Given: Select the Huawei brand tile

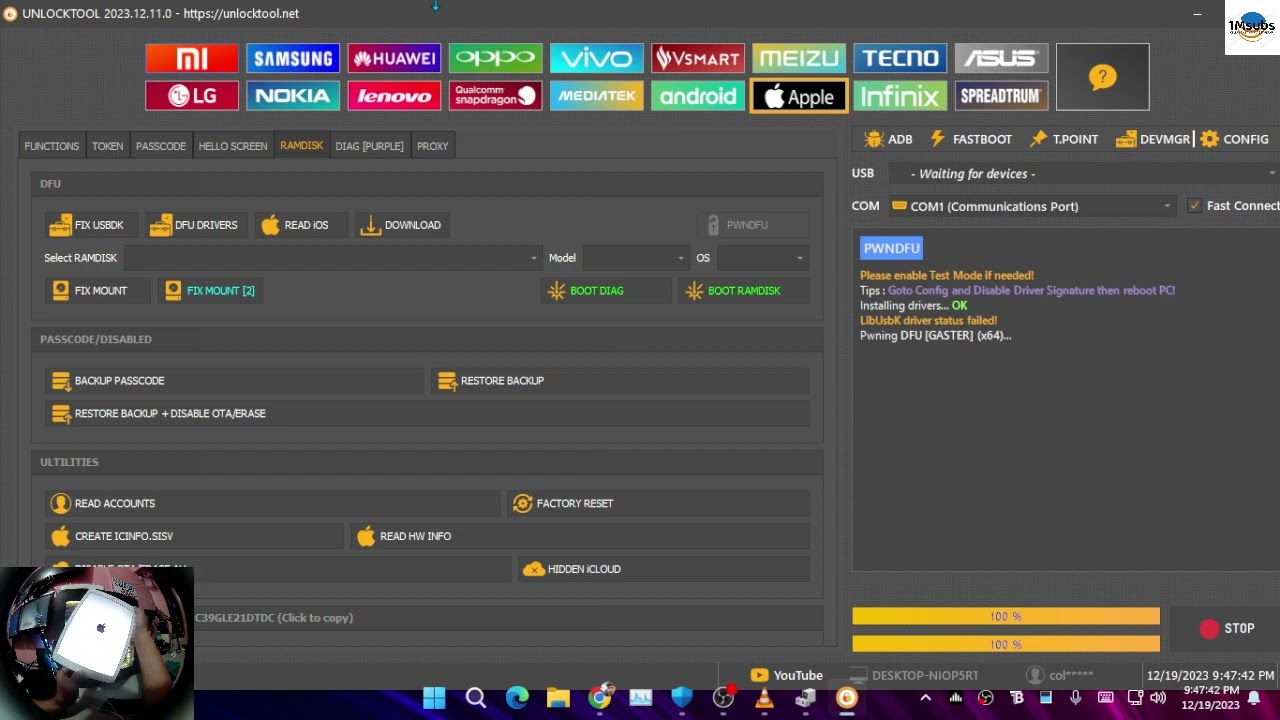Looking at the screenshot, I should [x=394, y=58].
